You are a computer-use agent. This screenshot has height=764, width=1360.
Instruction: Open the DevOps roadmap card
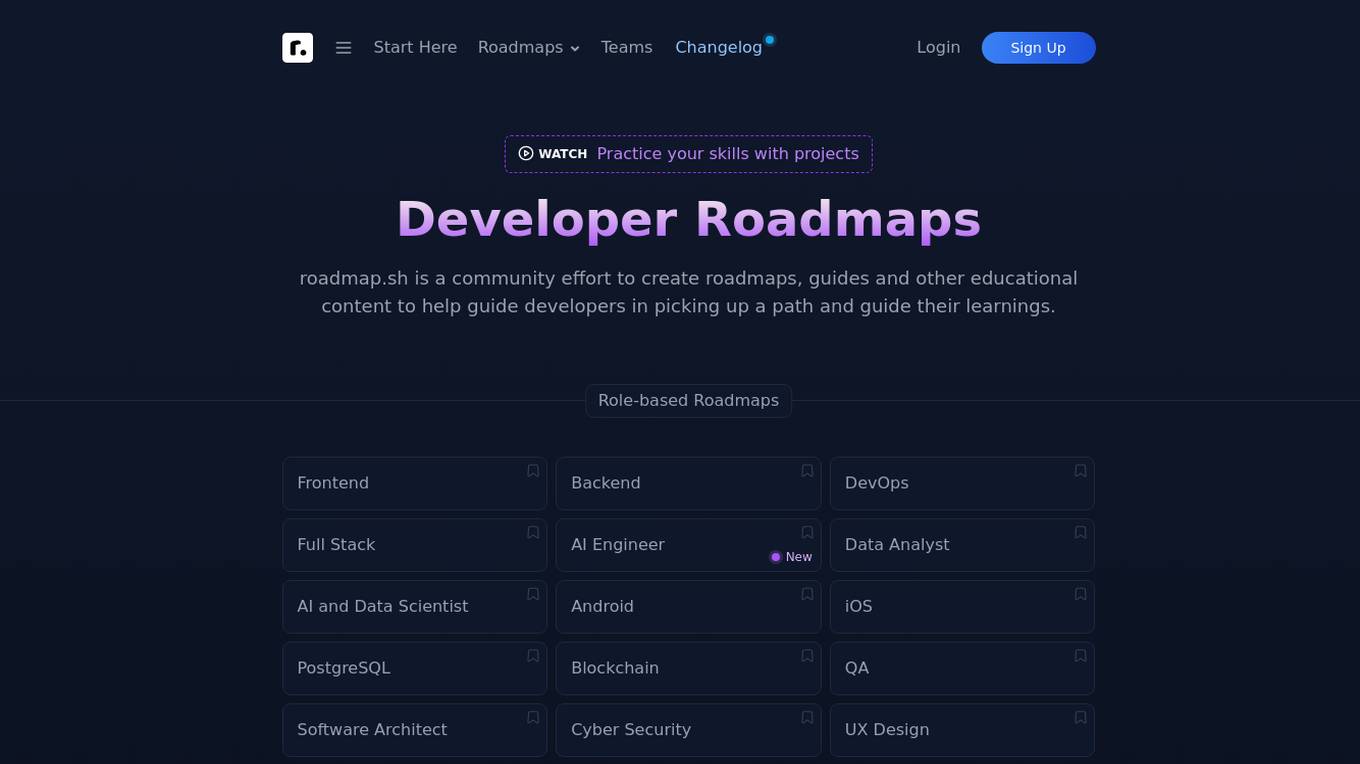962,484
